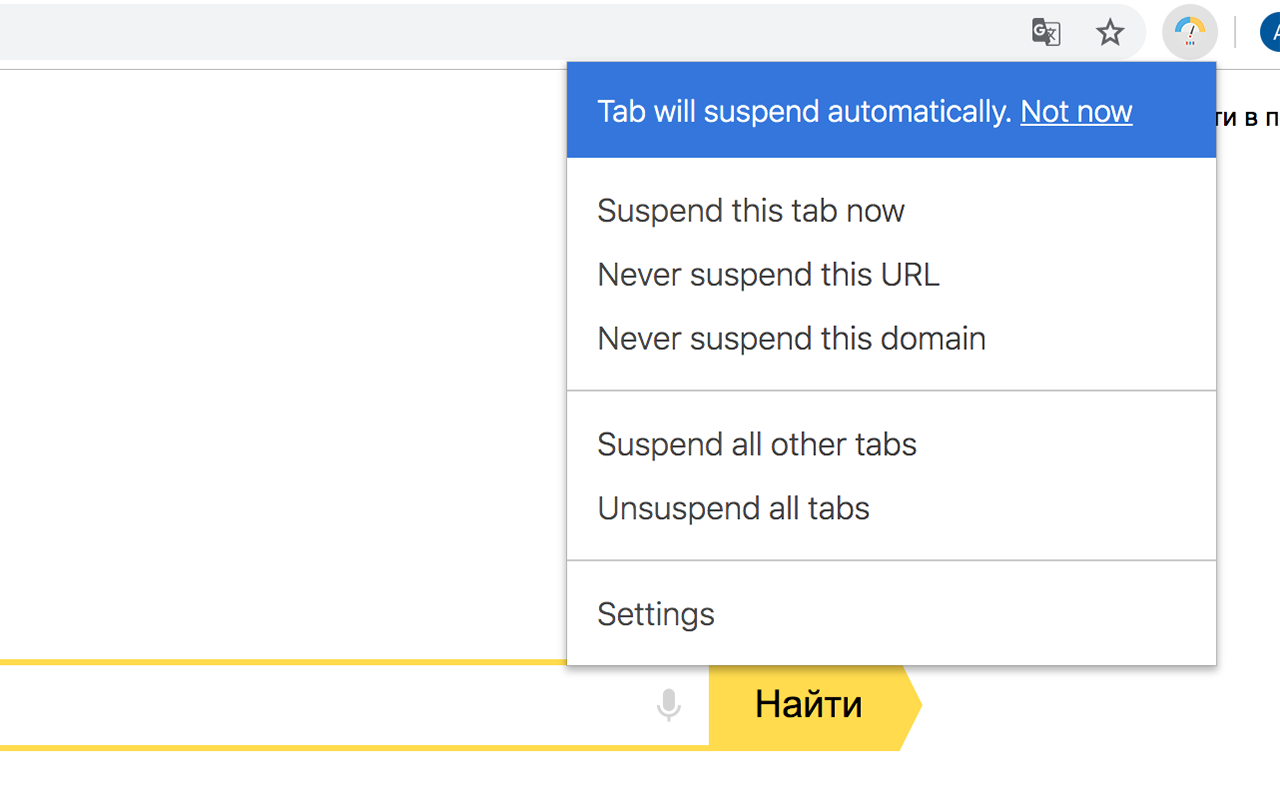The width and height of the screenshot is (1280, 800).
Task: Click the translate icon to translate this page
Action: click(x=1045, y=32)
